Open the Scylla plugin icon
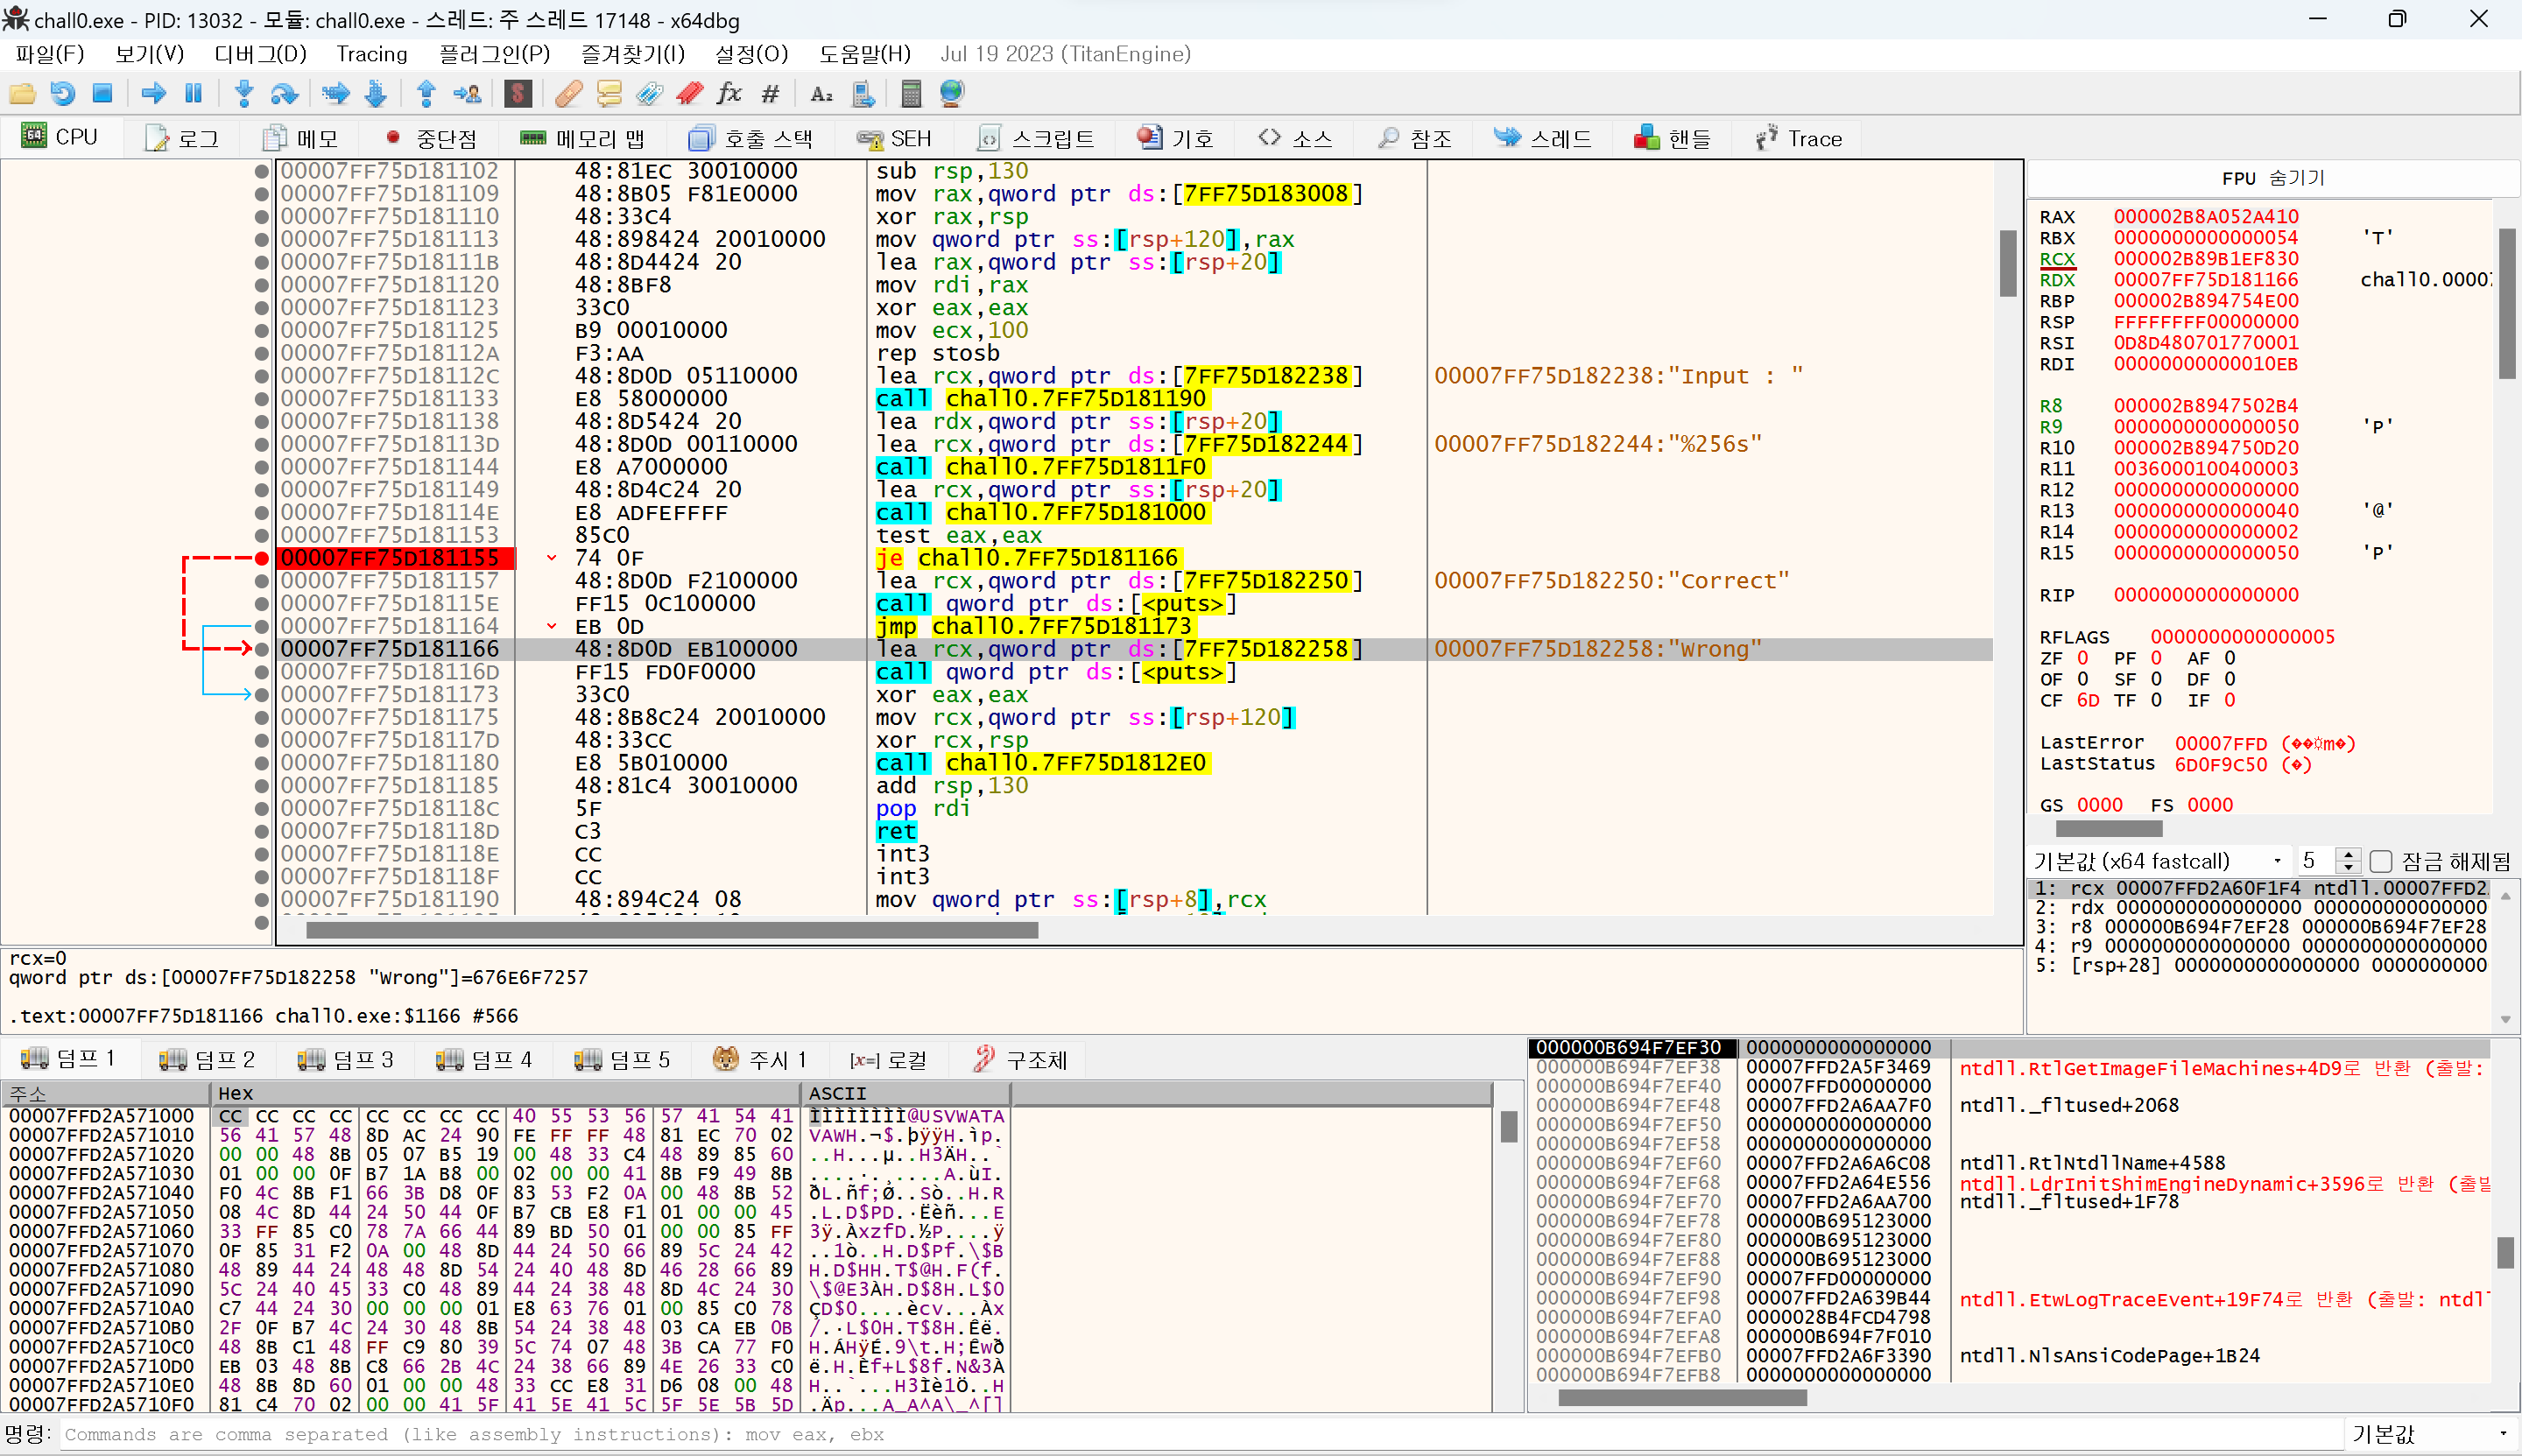This screenshot has width=2522, height=1456. 517,94
